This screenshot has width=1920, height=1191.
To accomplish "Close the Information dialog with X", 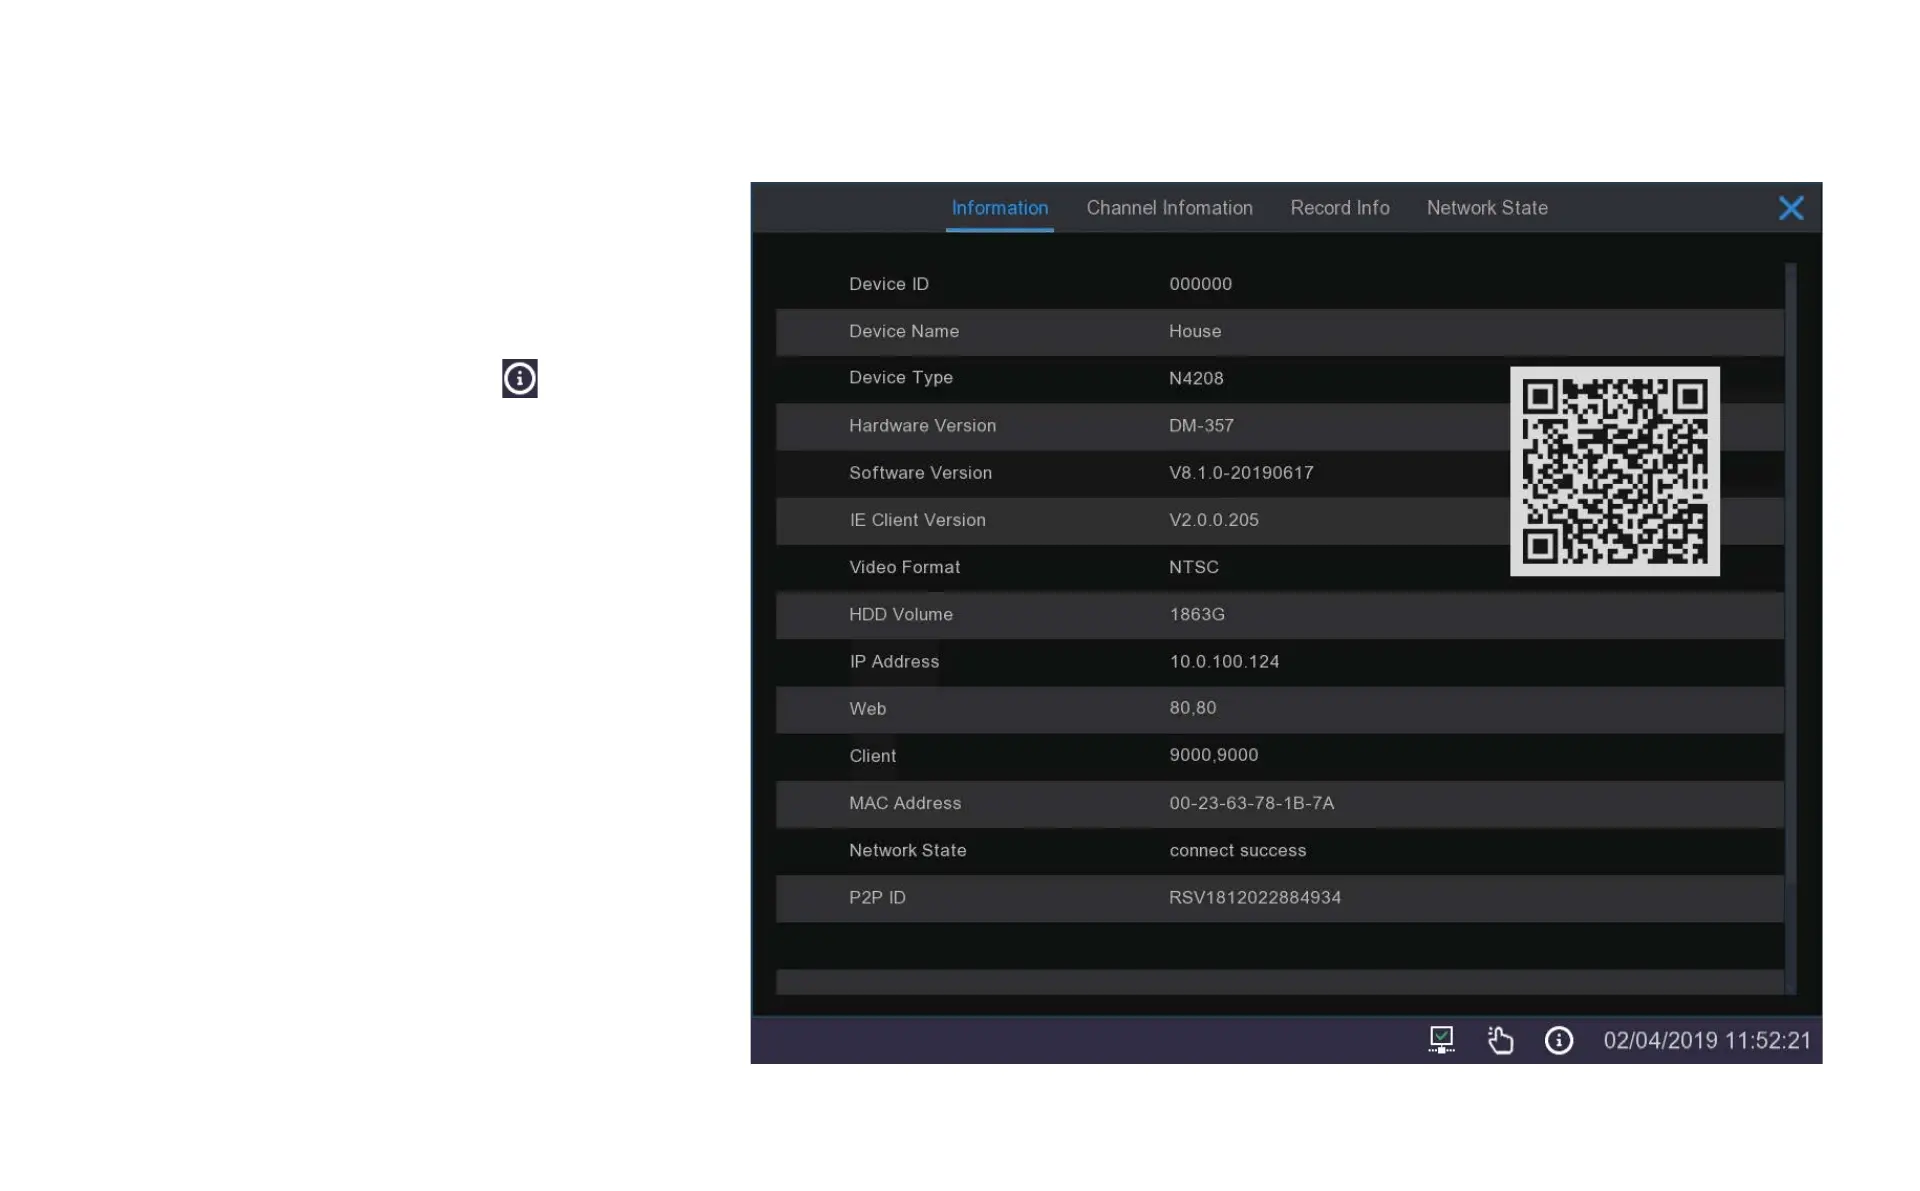I will (1790, 208).
